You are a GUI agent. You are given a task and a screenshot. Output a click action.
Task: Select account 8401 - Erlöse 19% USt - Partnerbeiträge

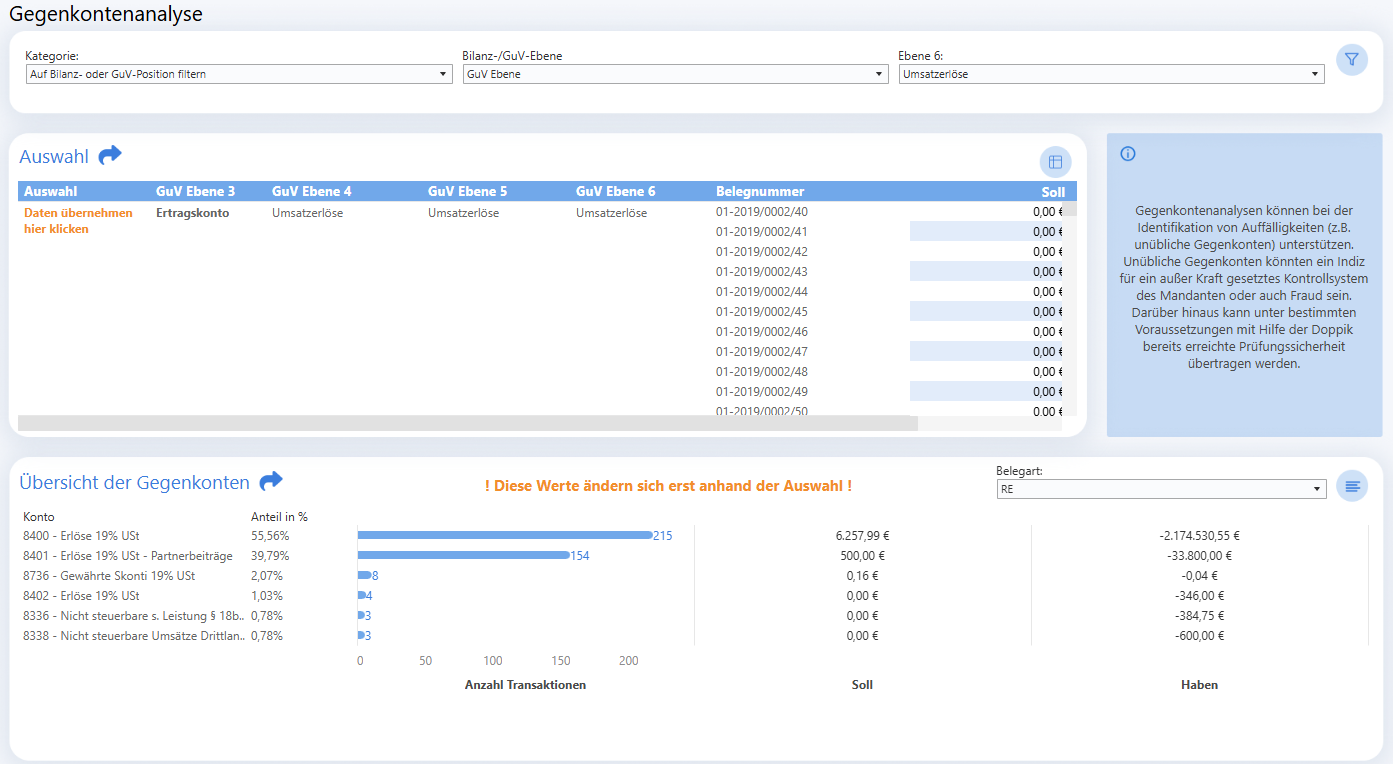tap(128, 556)
